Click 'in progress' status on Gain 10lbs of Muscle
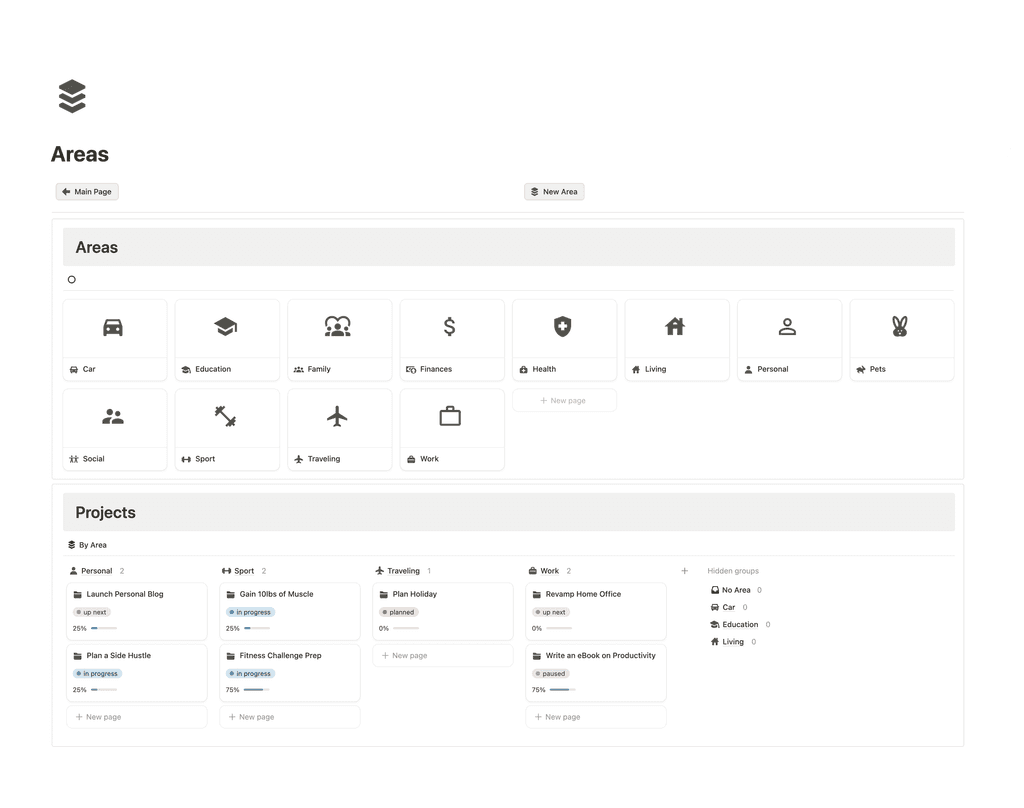 250,612
